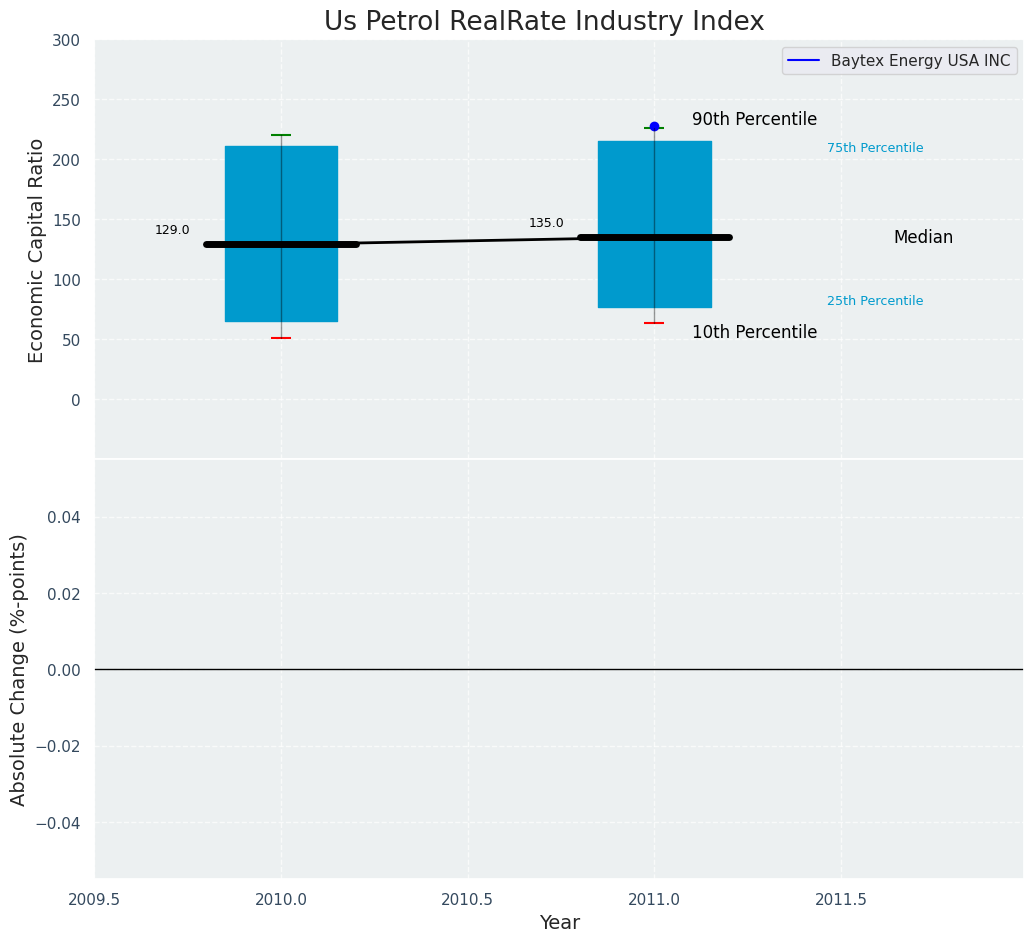Click the blue Baytex data point marker
Viewport: 1034px width, 942px height.
coord(654,126)
